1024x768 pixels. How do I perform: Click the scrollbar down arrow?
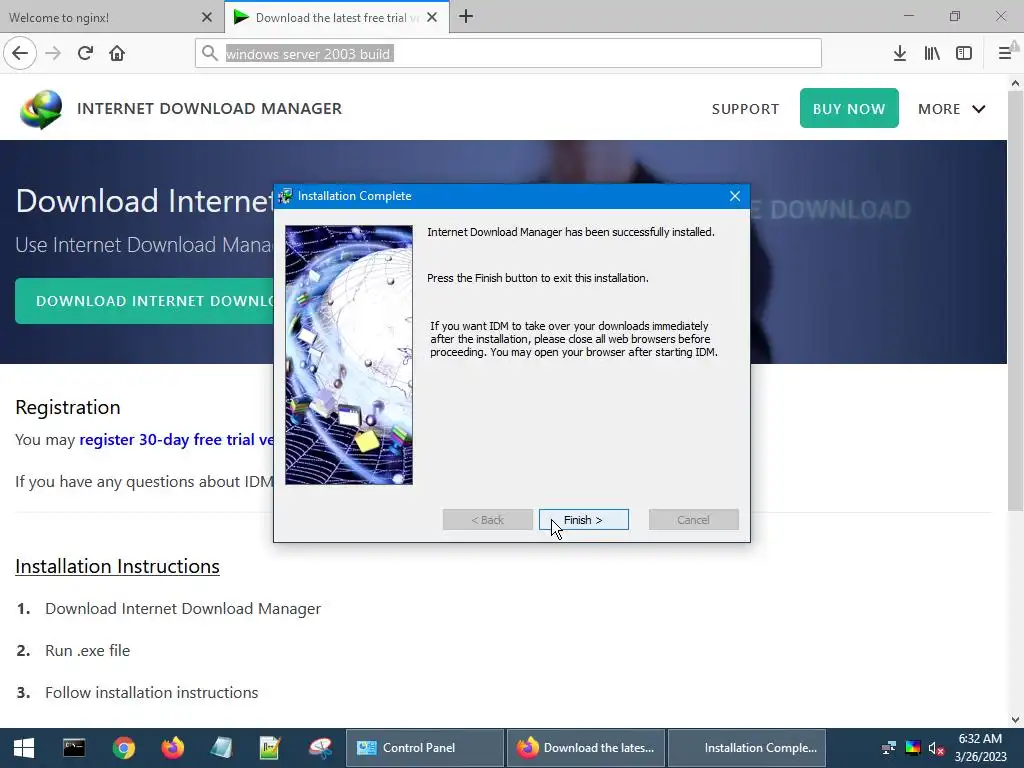point(1015,720)
